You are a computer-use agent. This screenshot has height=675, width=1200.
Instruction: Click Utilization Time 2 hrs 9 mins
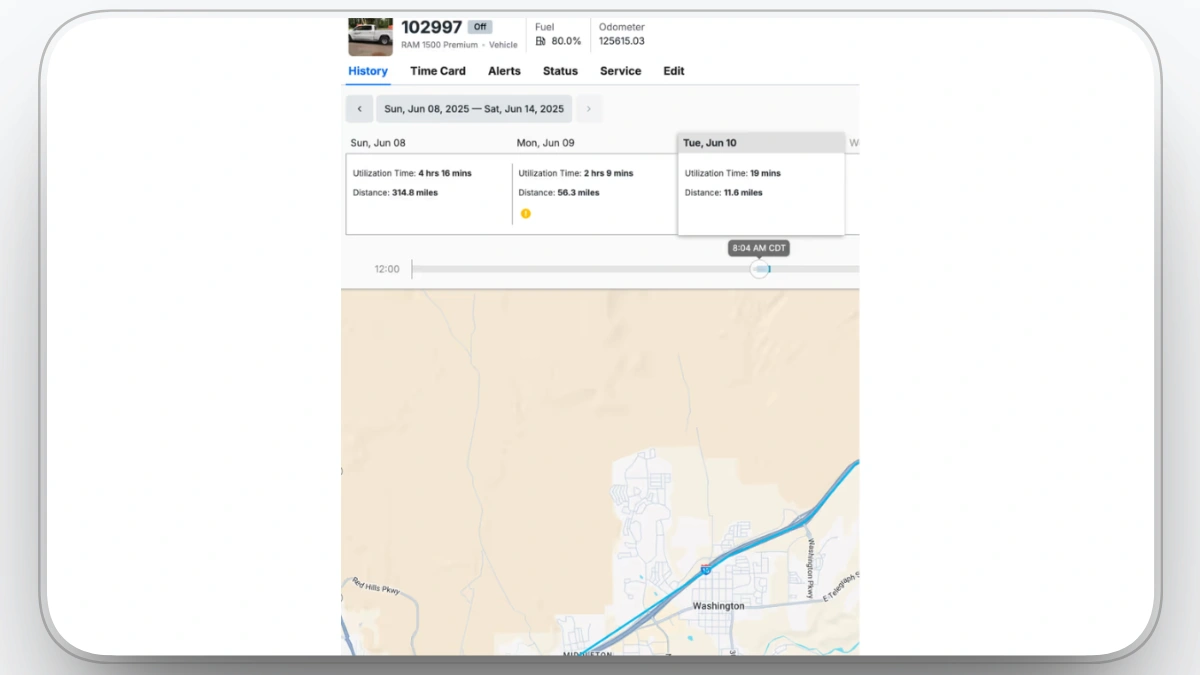[576, 173]
